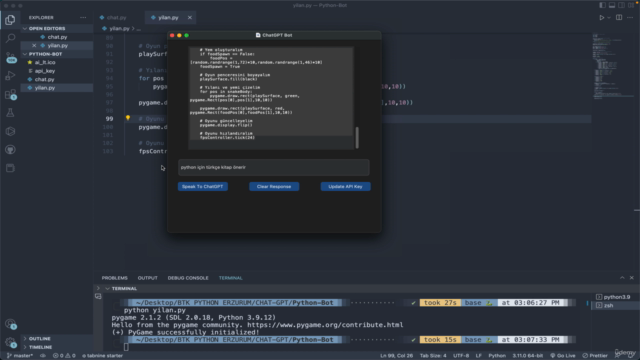Open the Search view in the activity bar
The width and height of the screenshot is (640, 360).
coord(10,38)
